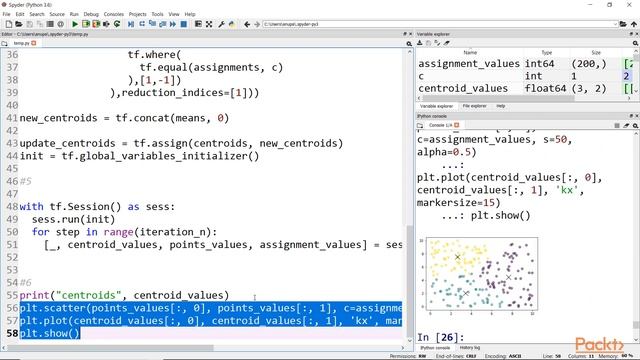
Task: Search variables magnifier icon in Variable explorer
Action: [635, 43]
